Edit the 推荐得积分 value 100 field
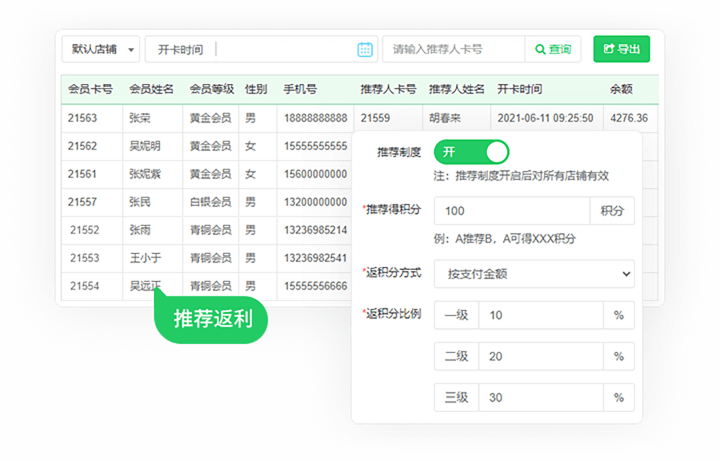720x461 pixels. [x=512, y=211]
